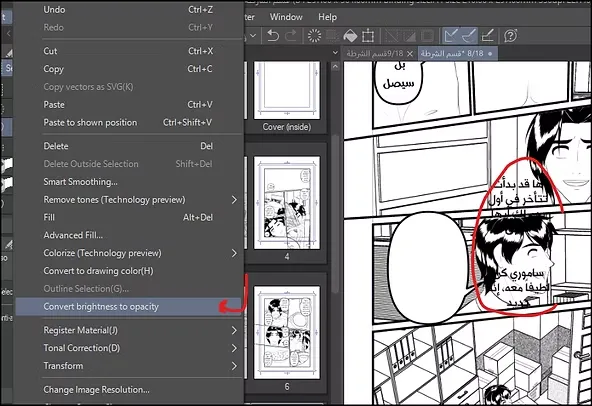Open the command bar dropdown before Undo
Image resolution: width=592 pixels, height=406 pixels.
[x=253, y=36]
